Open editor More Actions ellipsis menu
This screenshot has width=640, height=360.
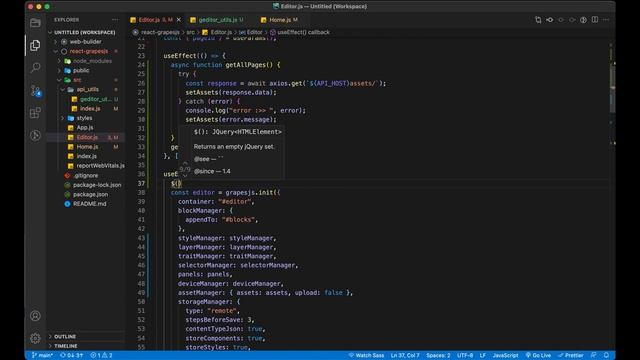606,20
